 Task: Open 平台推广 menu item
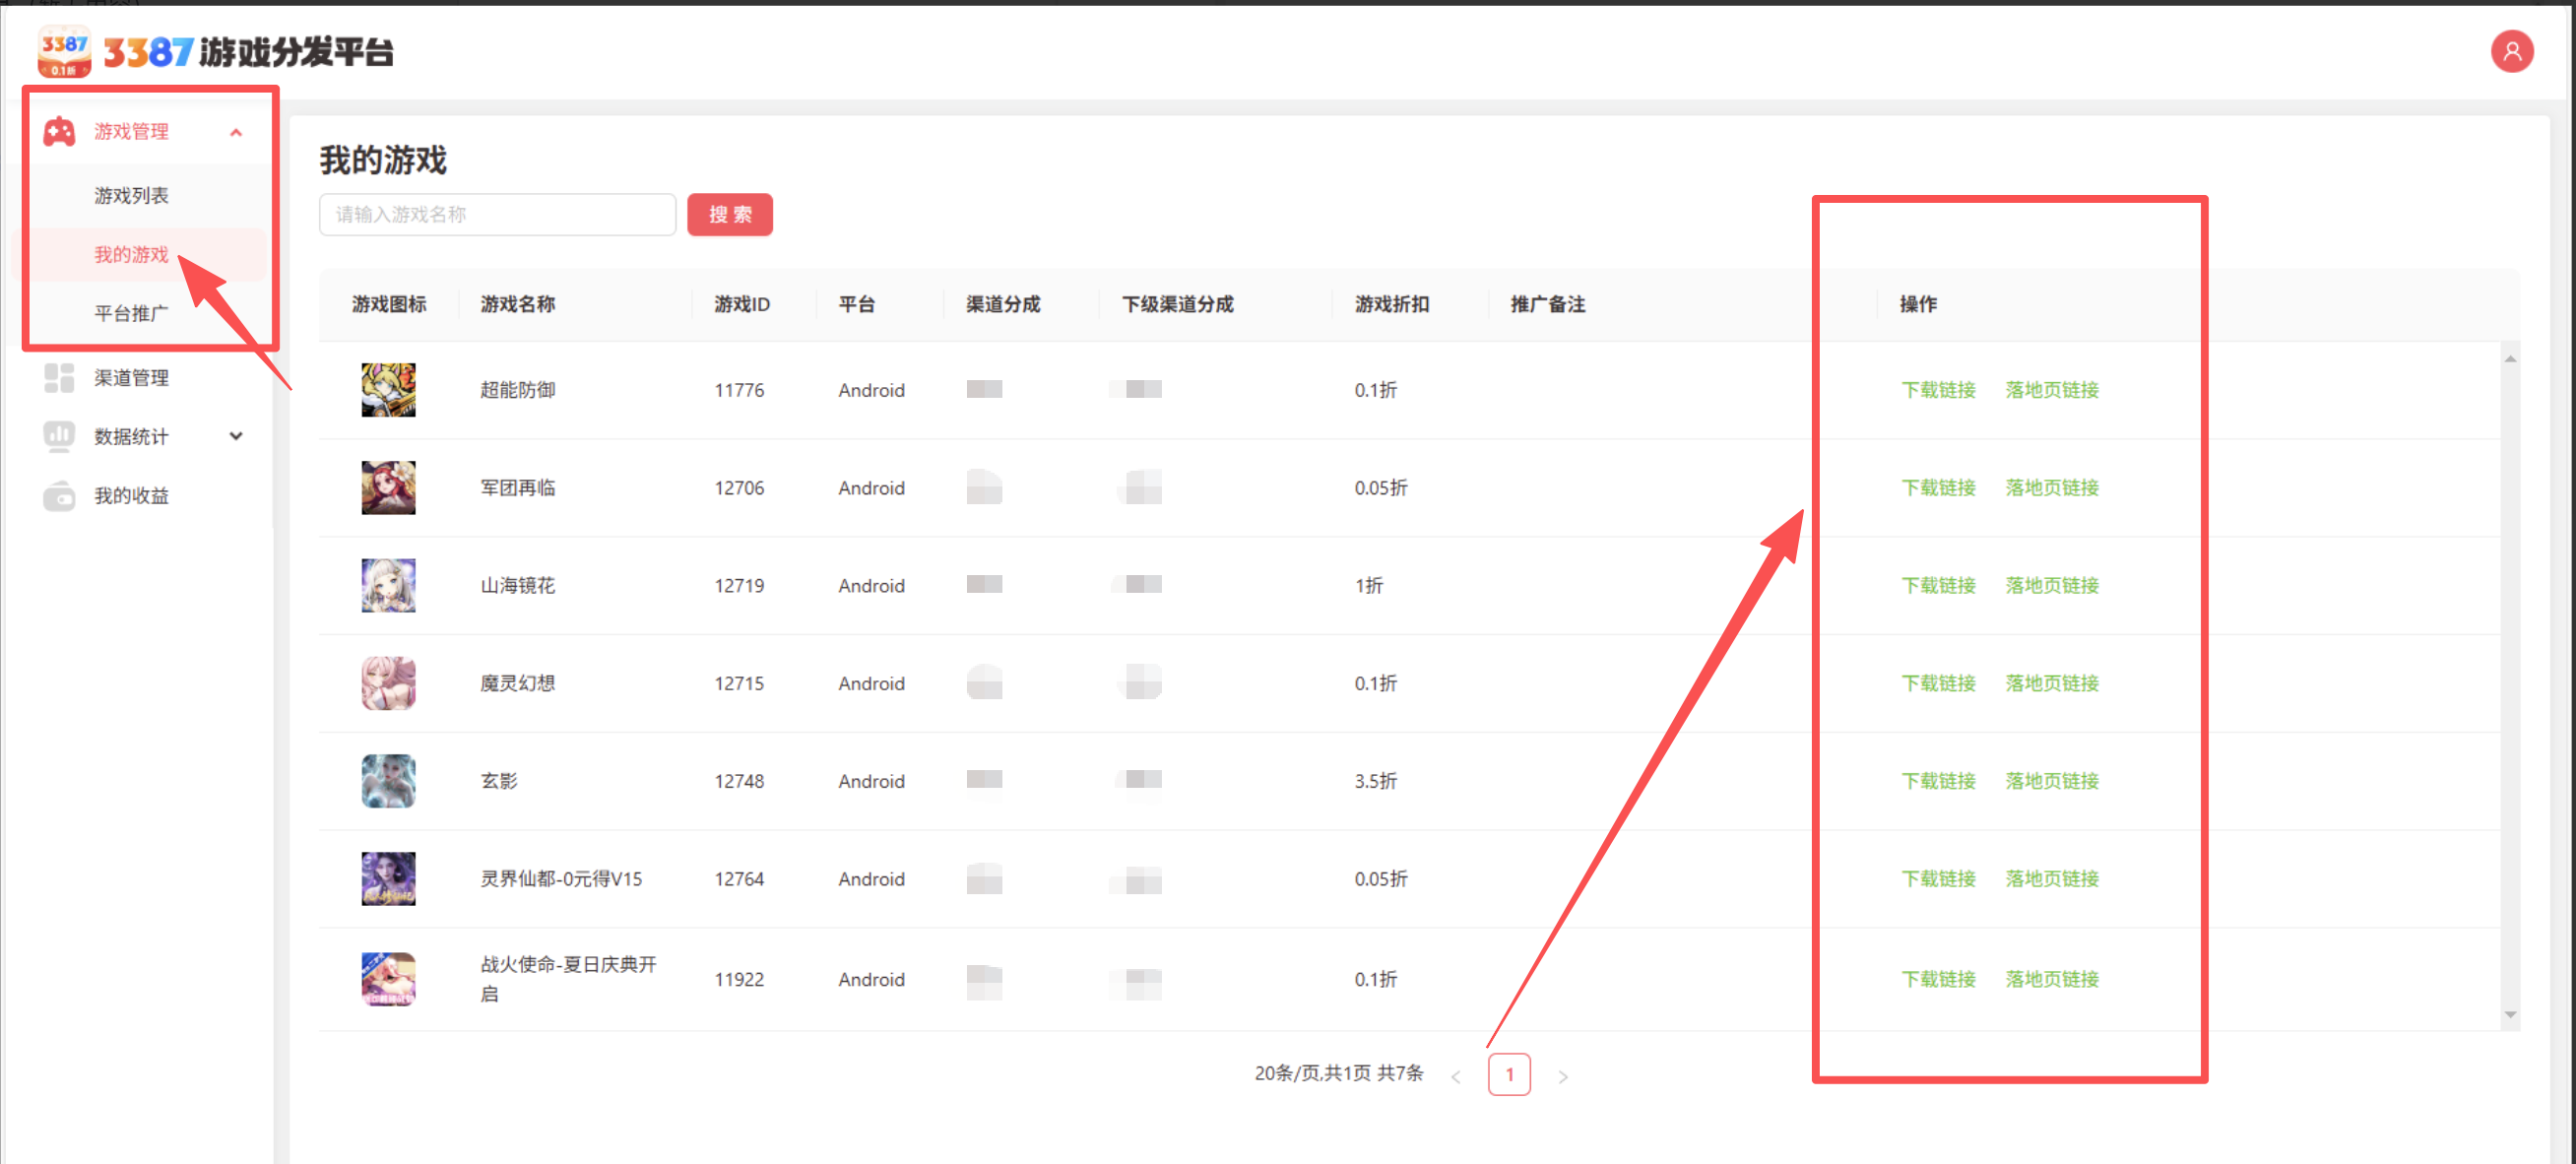point(131,314)
